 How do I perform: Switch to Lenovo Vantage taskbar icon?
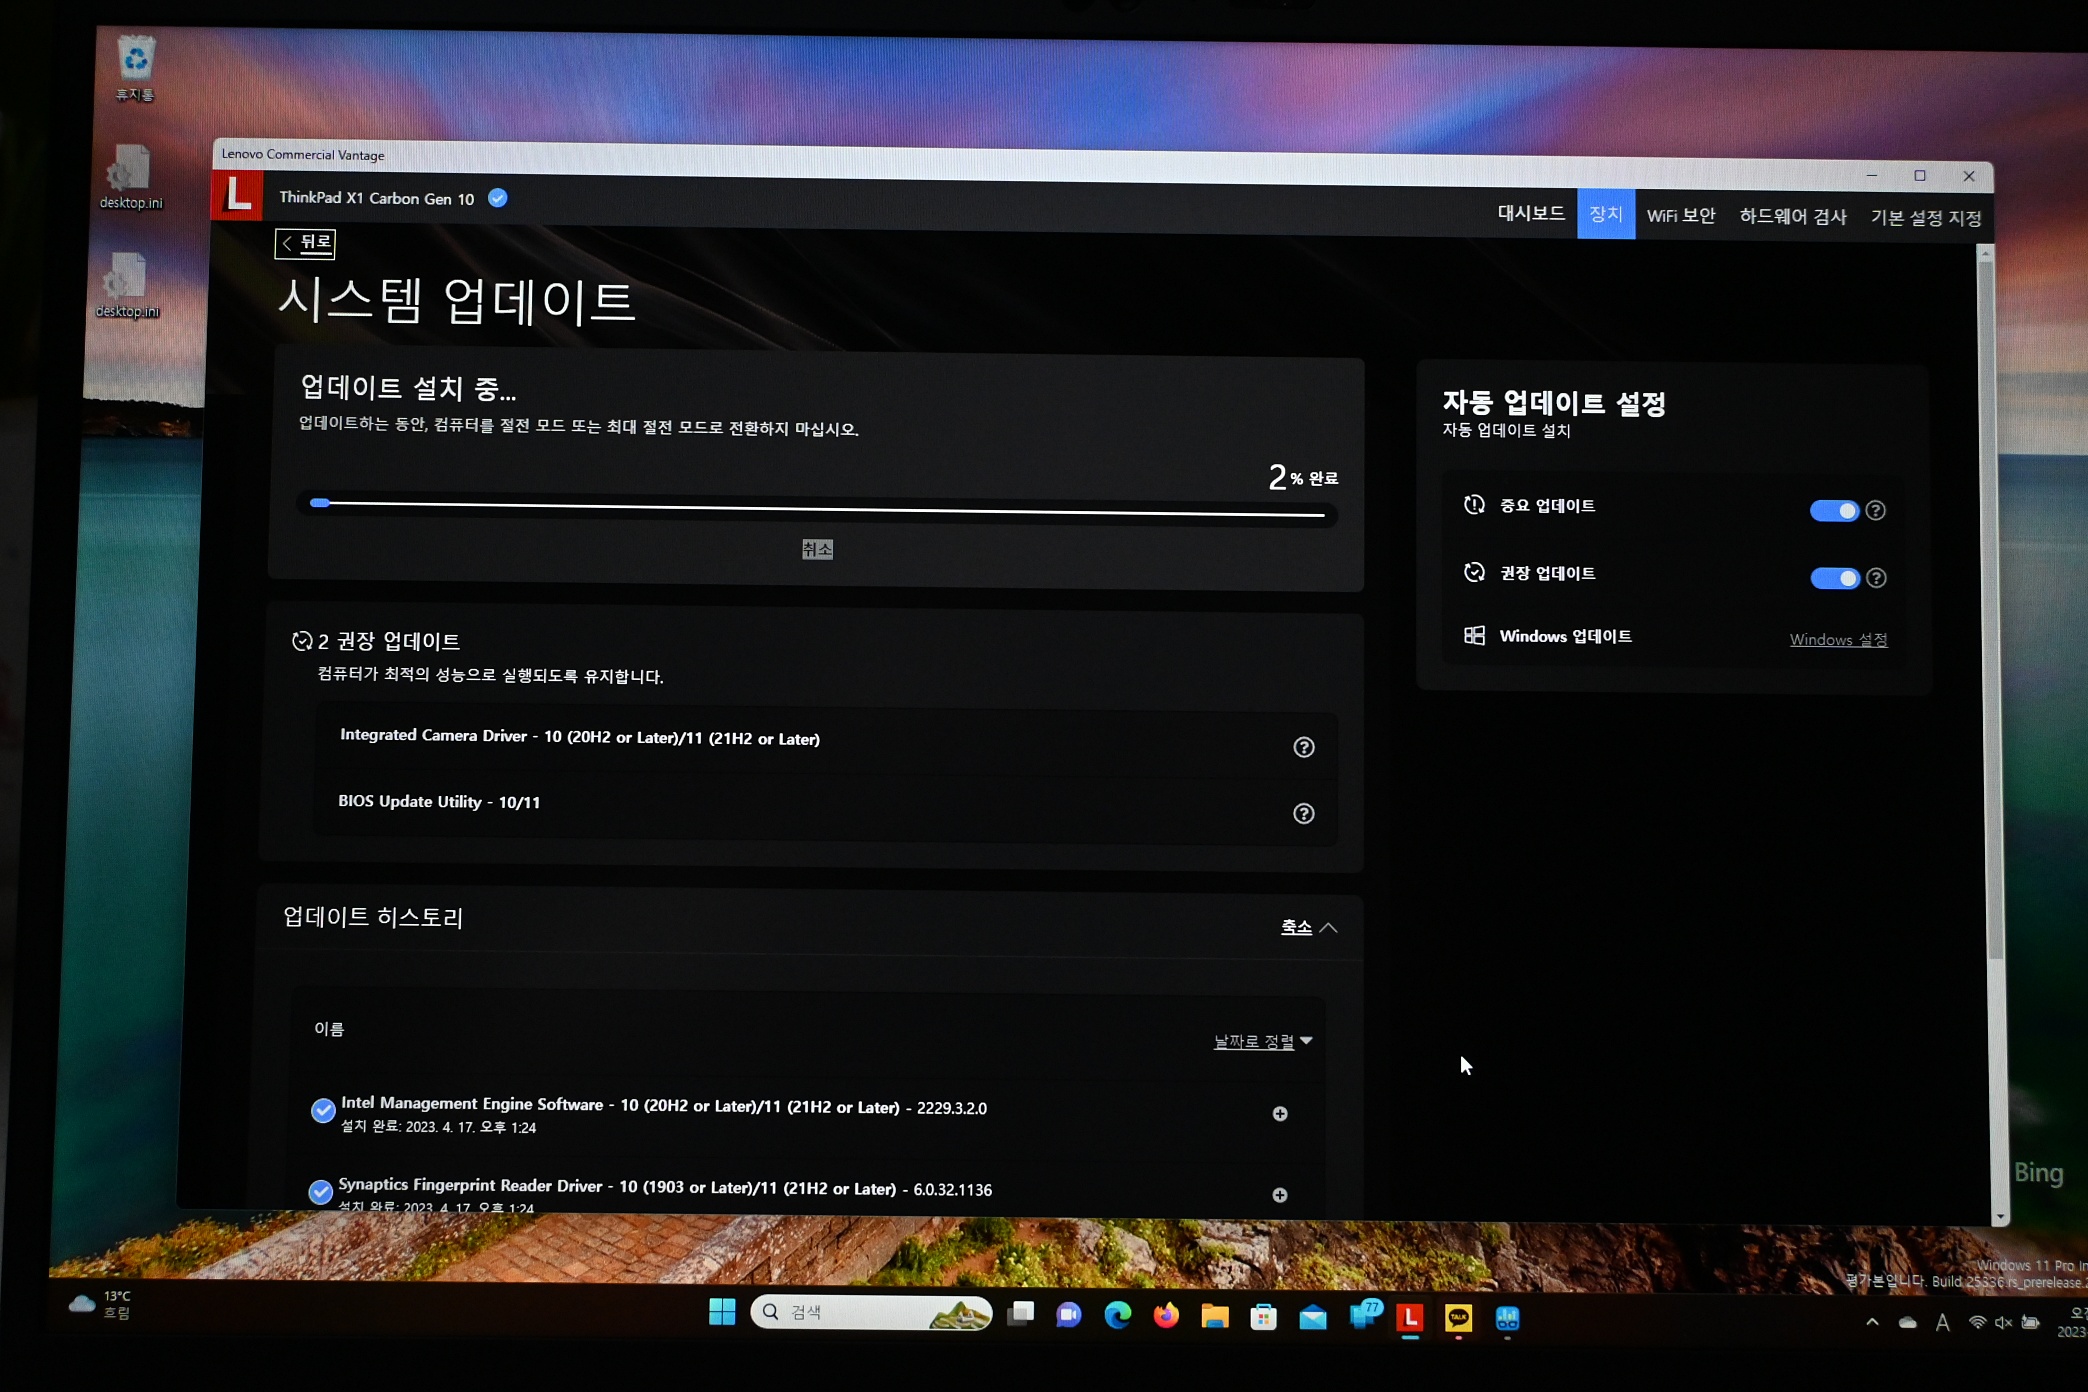click(1410, 1318)
